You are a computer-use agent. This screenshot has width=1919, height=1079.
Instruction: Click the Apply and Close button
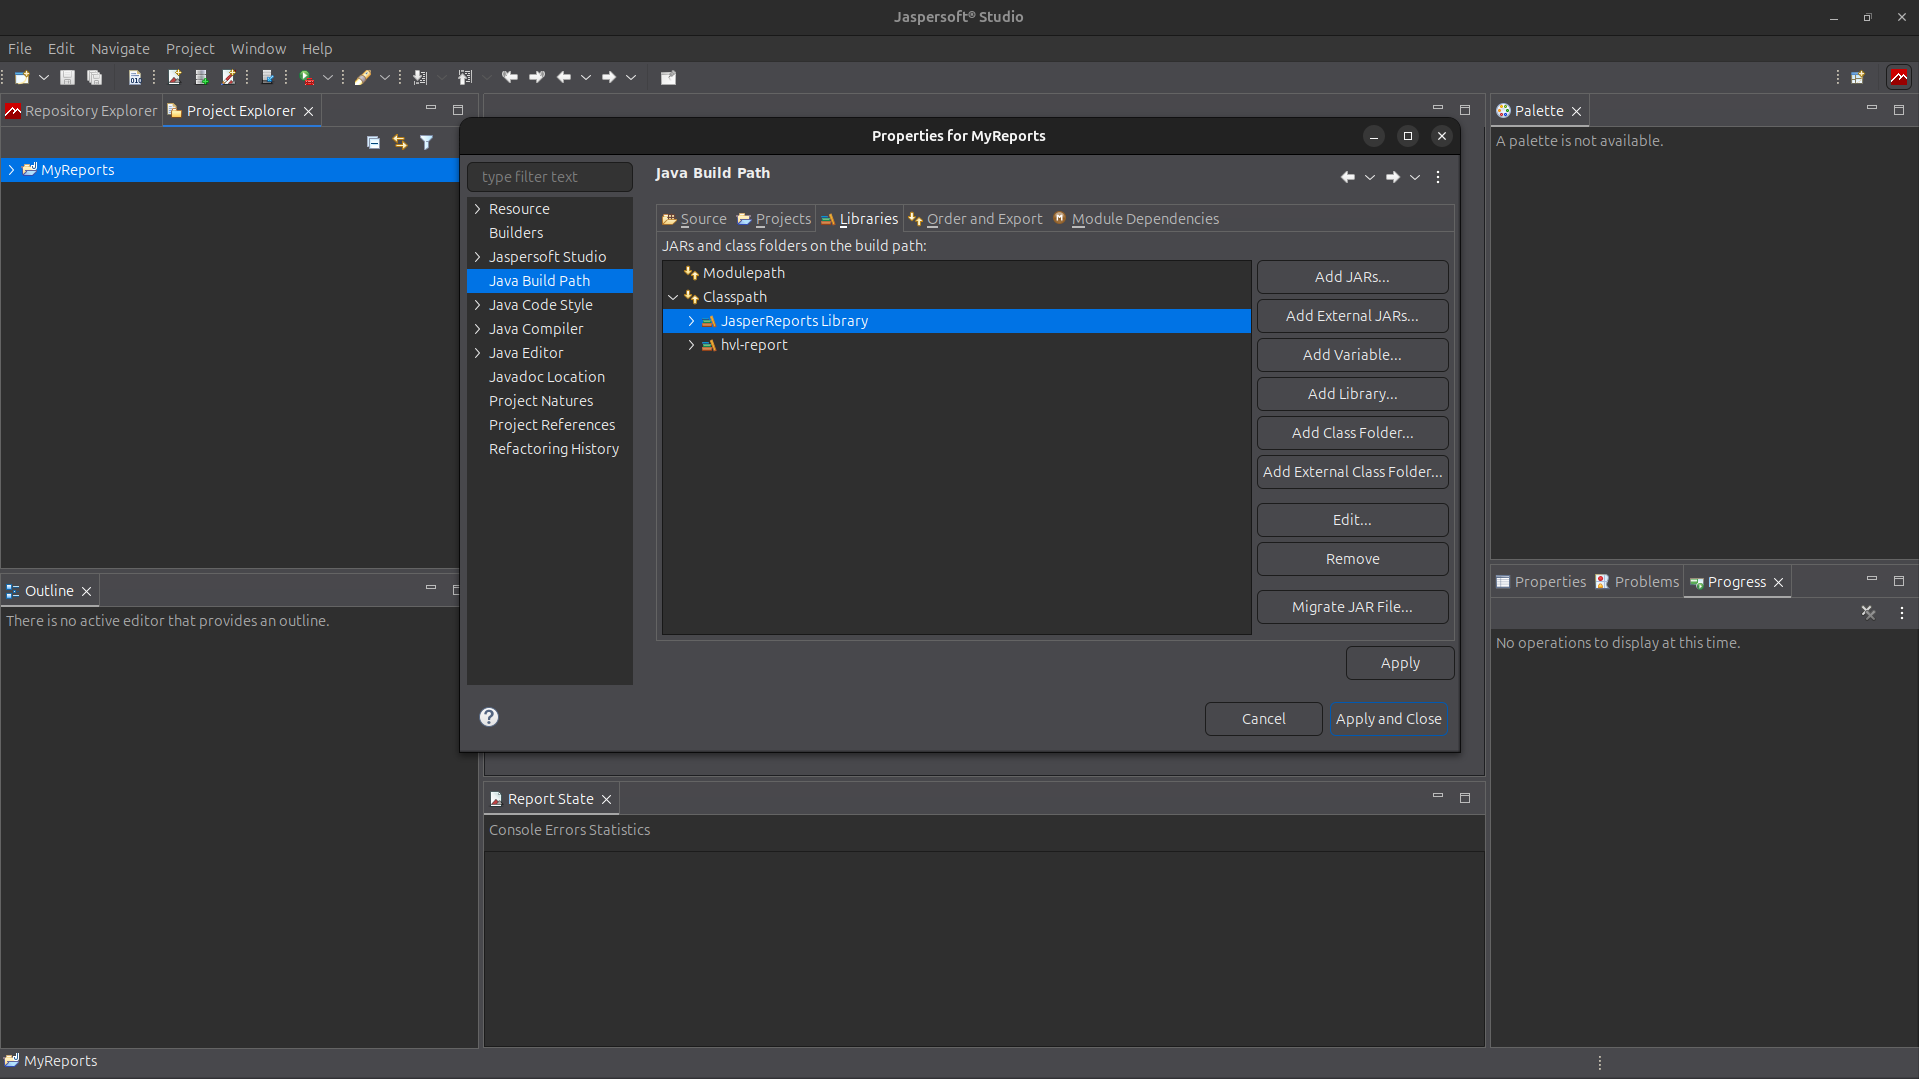click(1388, 719)
